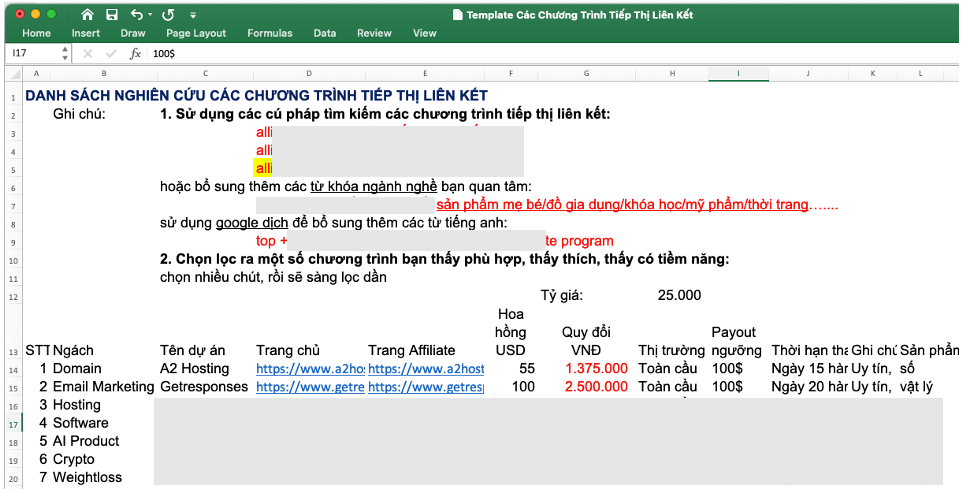Select the Software niche cell
The width and height of the screenshot is (964, 489).
click(x=81, y=424)
